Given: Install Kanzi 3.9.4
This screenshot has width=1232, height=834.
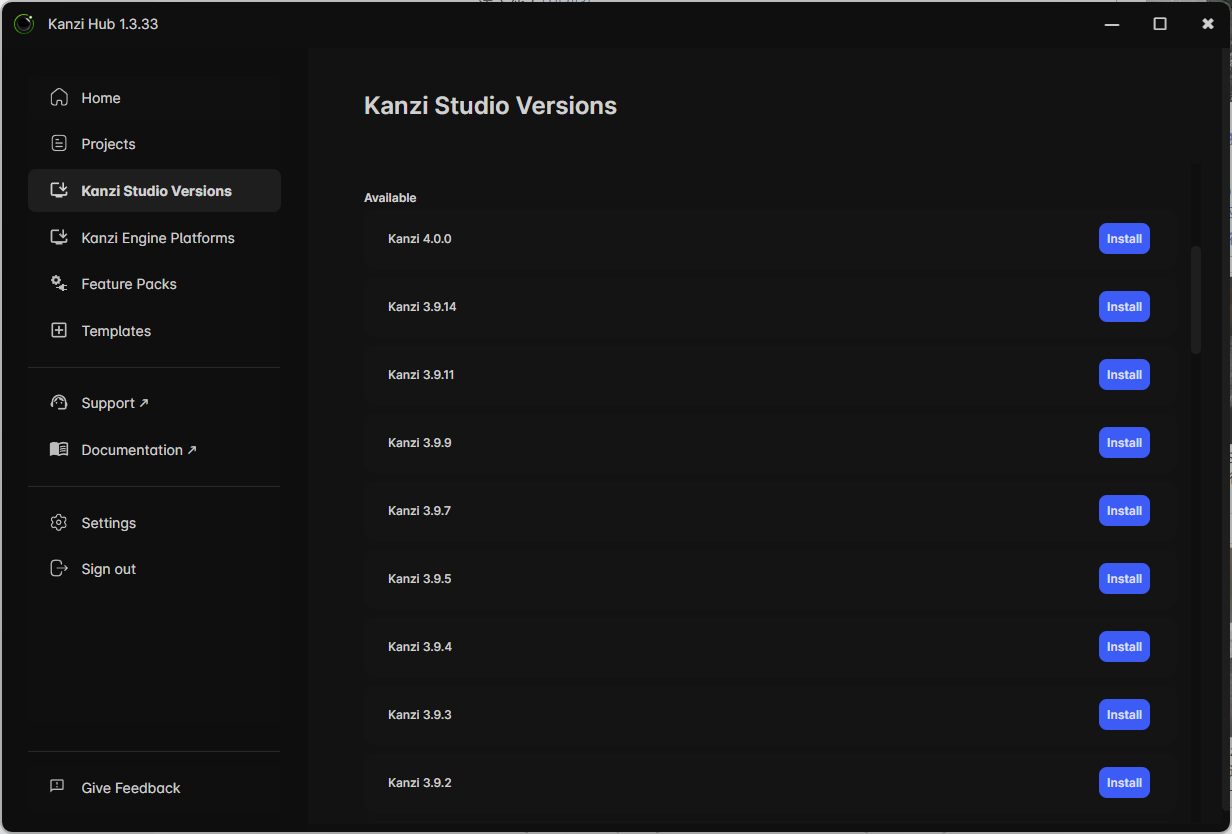Looking at the screenshot, I should 1124,647.
